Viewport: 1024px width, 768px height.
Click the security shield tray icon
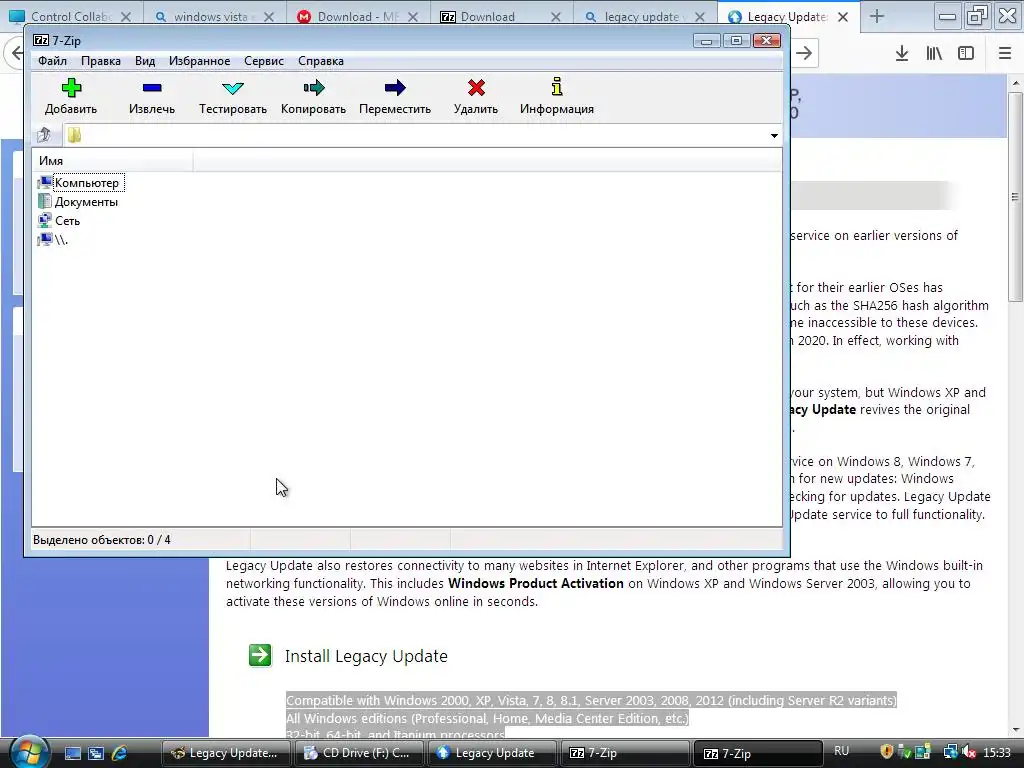tap(887, 752)
